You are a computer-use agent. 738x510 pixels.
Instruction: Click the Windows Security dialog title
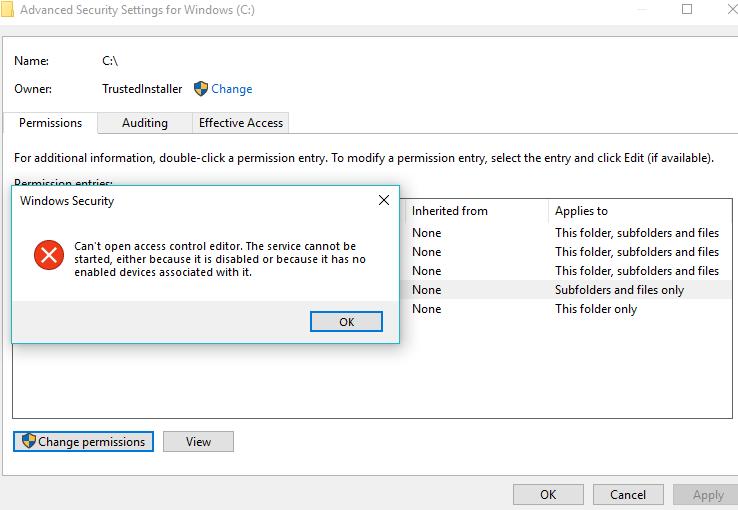click(x=67, y=201)
